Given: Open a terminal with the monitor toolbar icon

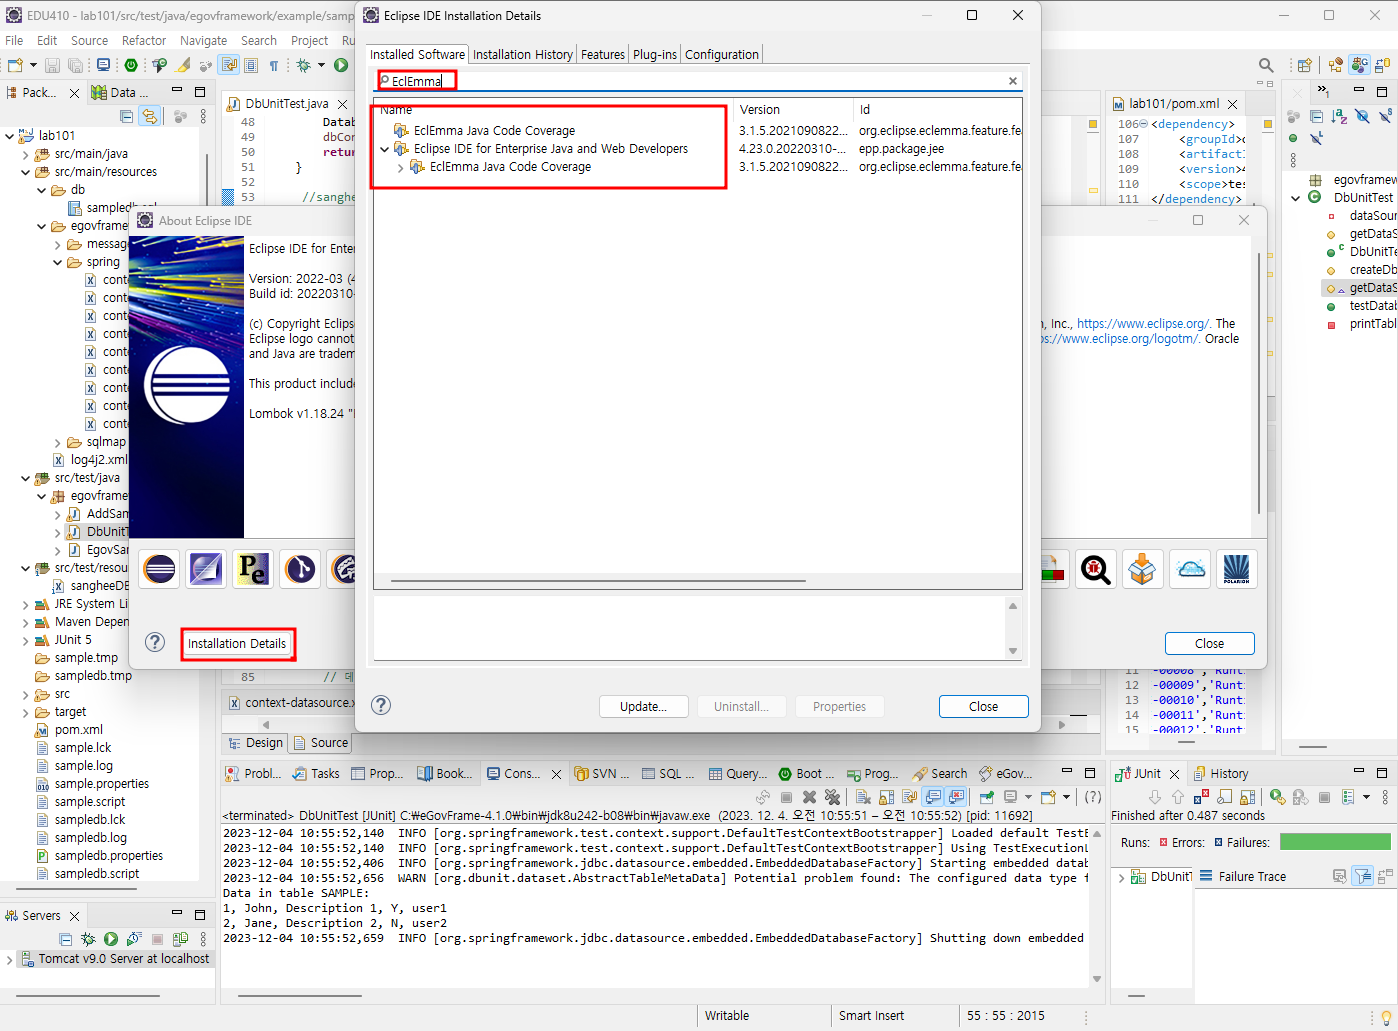Looking at the screenshot, I should pyautogui.click(x=103, y=65).
